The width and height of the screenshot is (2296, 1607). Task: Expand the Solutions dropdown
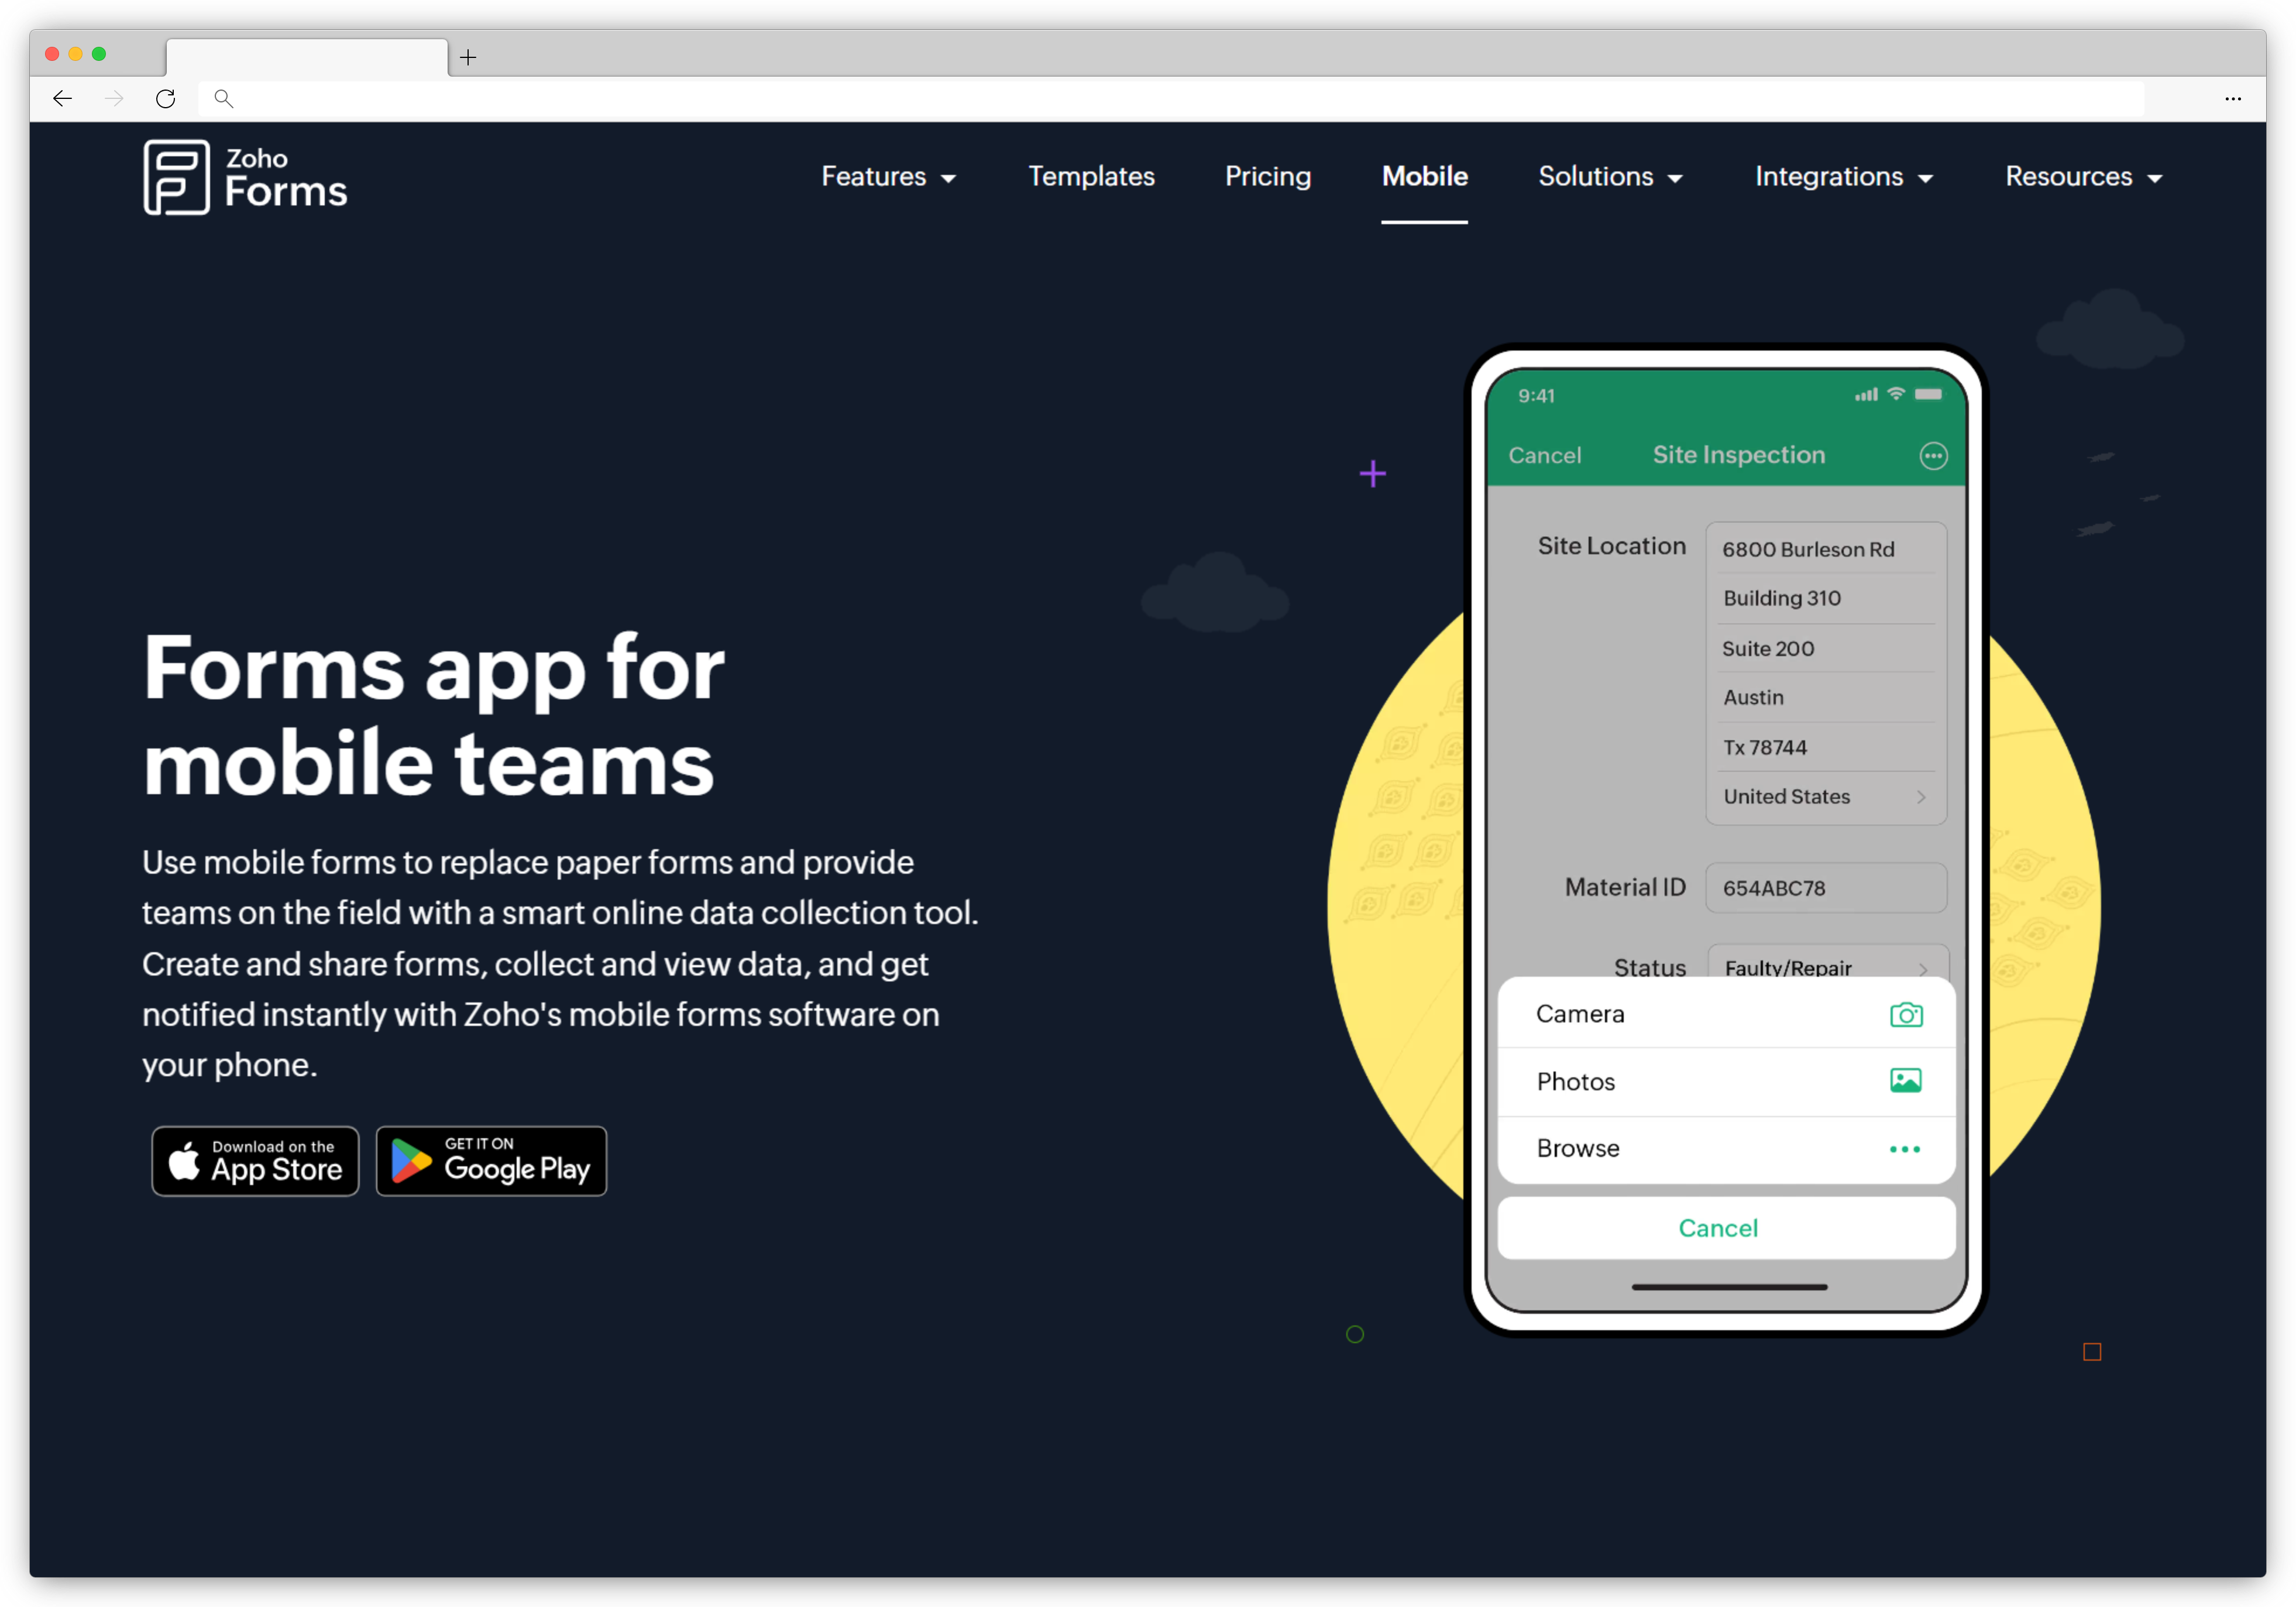1610,176
